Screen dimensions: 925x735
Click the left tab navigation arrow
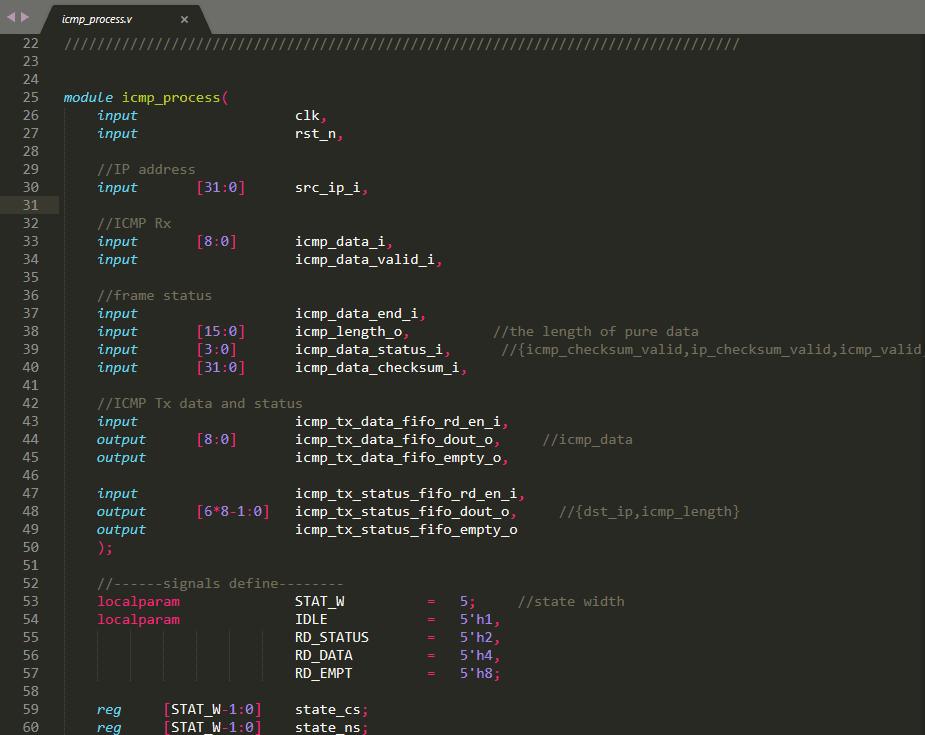(x=11, y=17)
